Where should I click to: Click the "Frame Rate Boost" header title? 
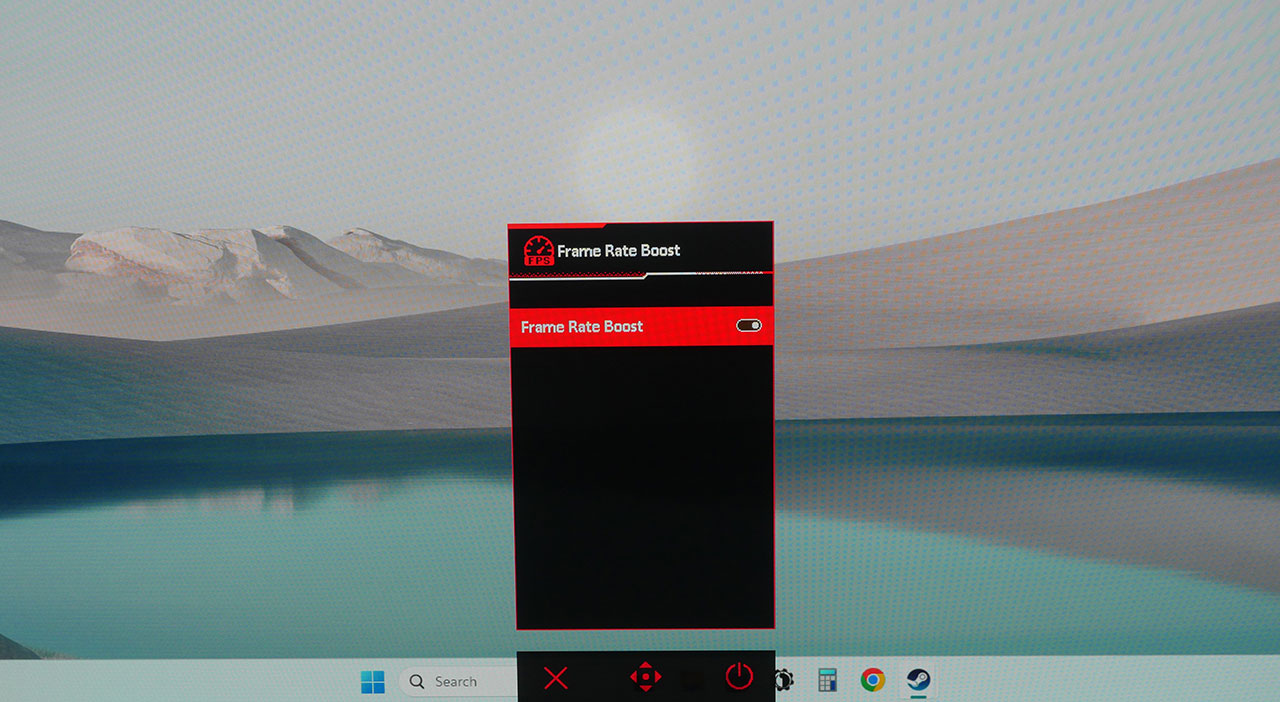pyautogui.click(x=618, y=251)
